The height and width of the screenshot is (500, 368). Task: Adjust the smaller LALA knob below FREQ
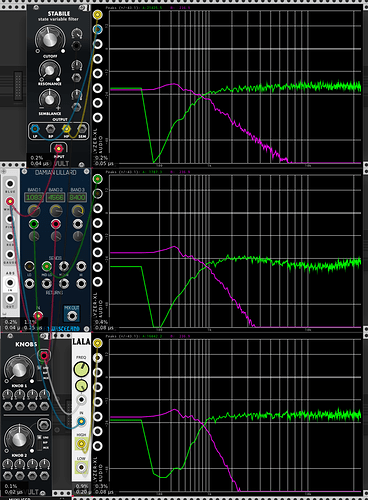(81, 385)
